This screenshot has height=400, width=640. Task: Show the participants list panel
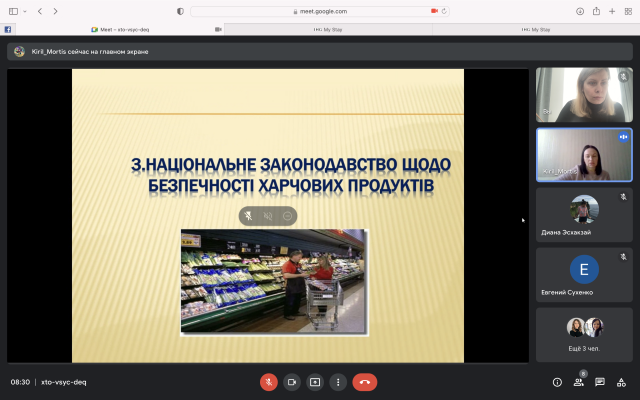[578, 381]
